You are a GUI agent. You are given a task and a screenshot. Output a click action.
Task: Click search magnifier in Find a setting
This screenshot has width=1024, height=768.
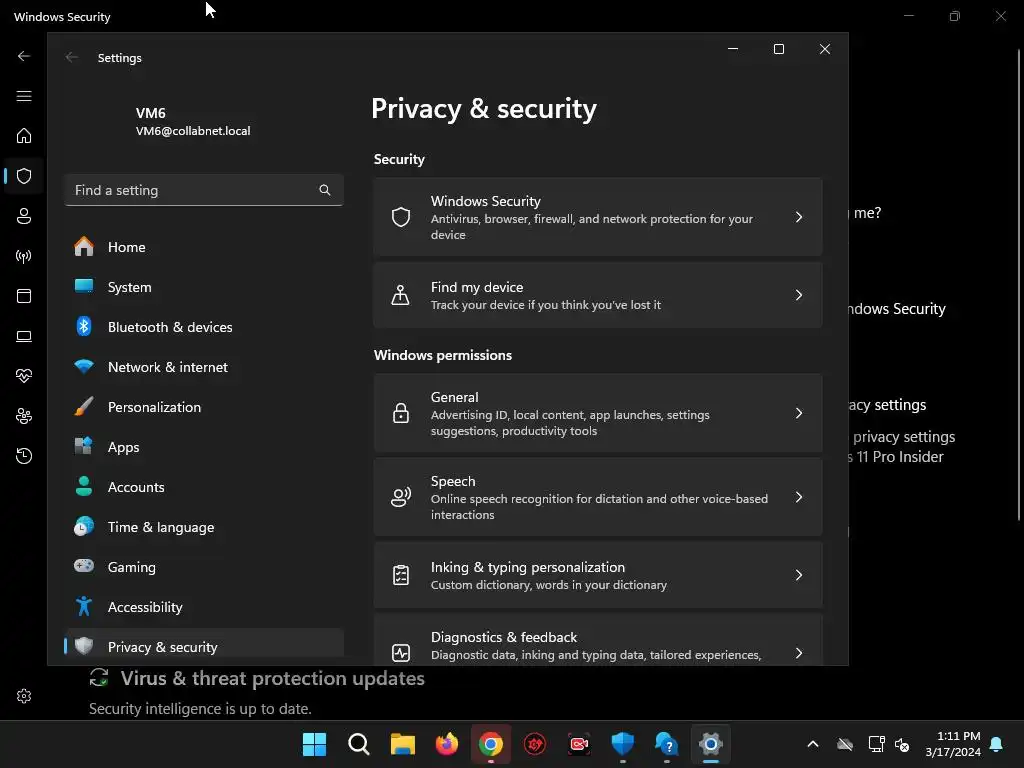325,190
